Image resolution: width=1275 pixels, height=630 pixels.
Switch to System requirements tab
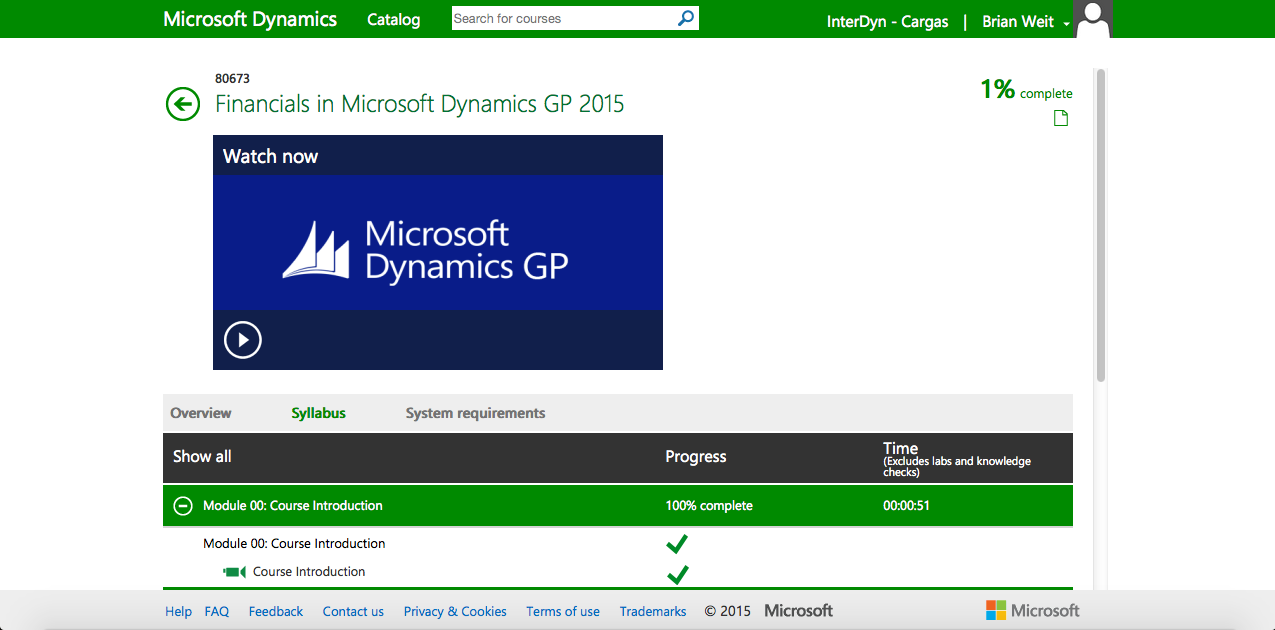point(476,413)
